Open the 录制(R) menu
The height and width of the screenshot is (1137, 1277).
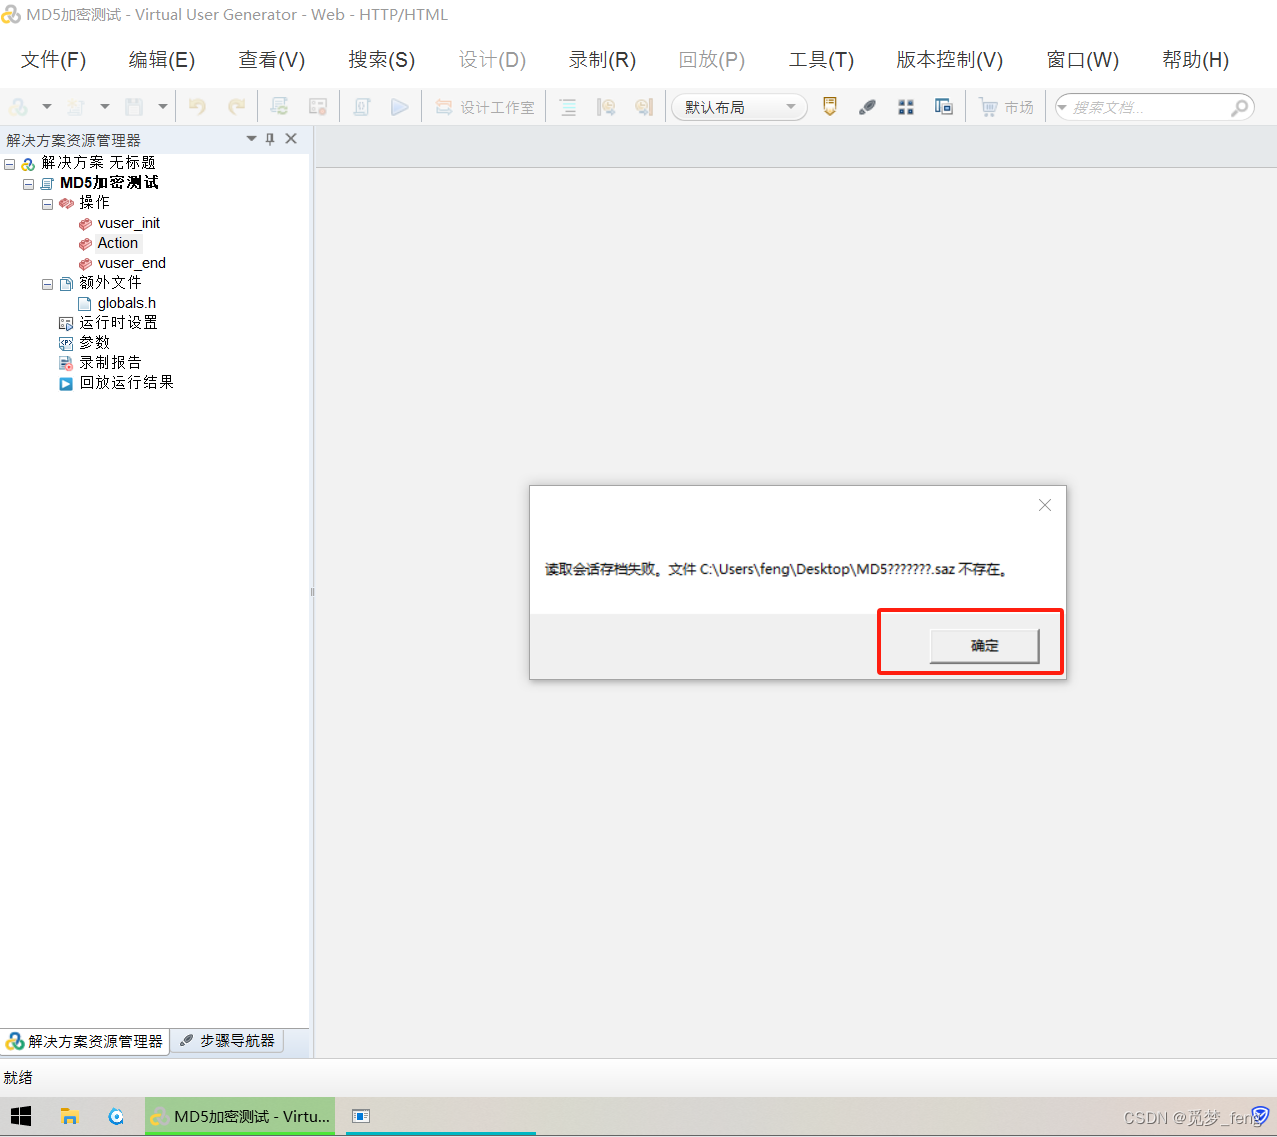602,60
